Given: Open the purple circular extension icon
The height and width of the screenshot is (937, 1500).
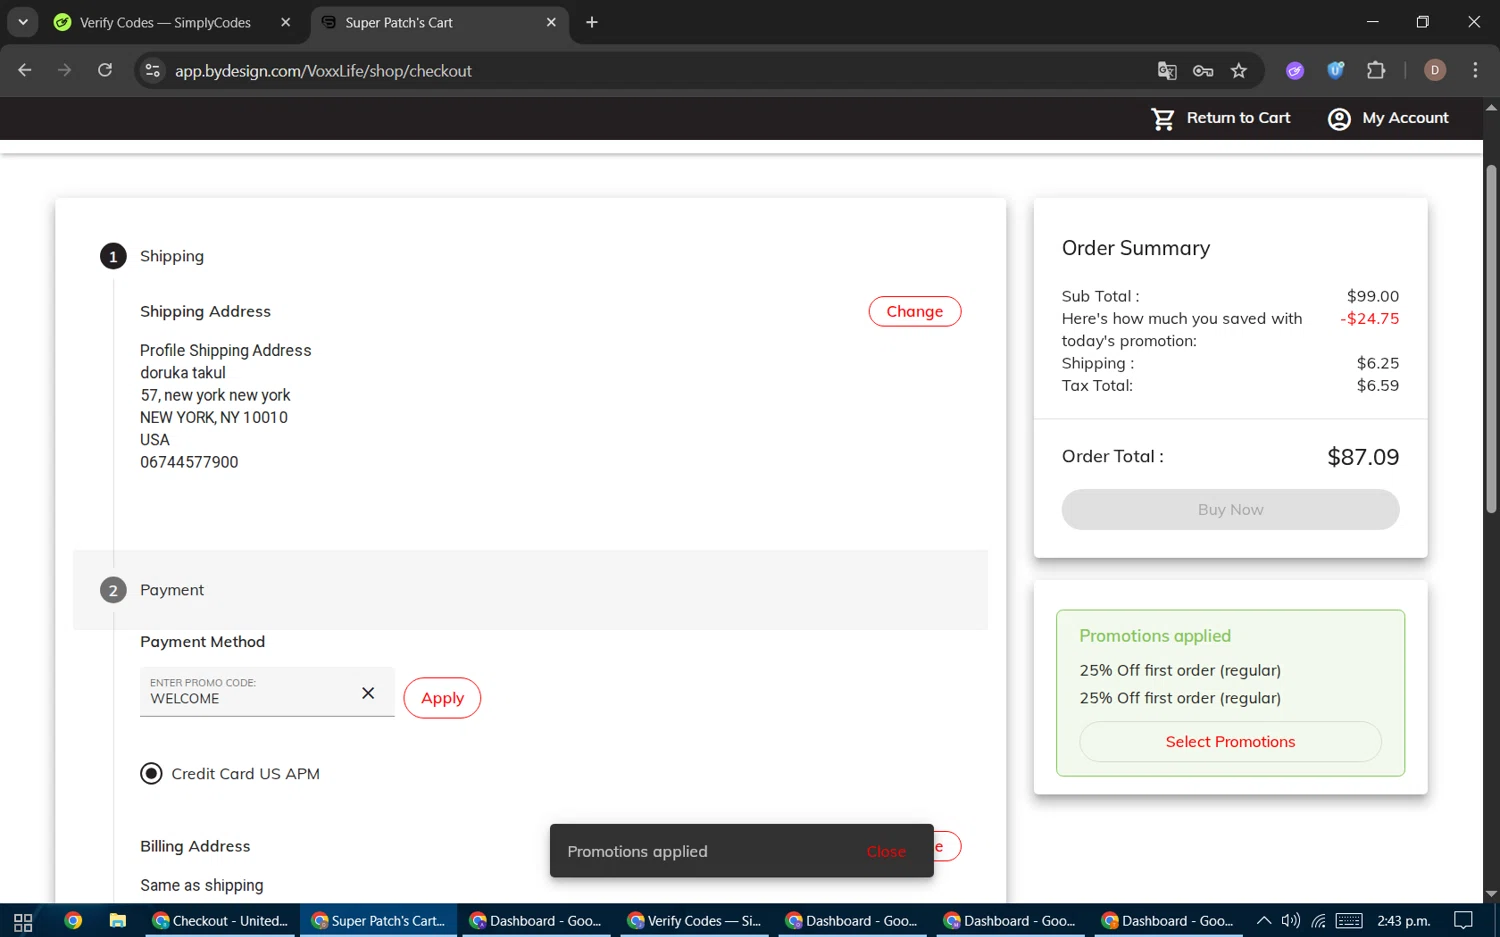Looking at the screenshot, I should click(1295, 70).
